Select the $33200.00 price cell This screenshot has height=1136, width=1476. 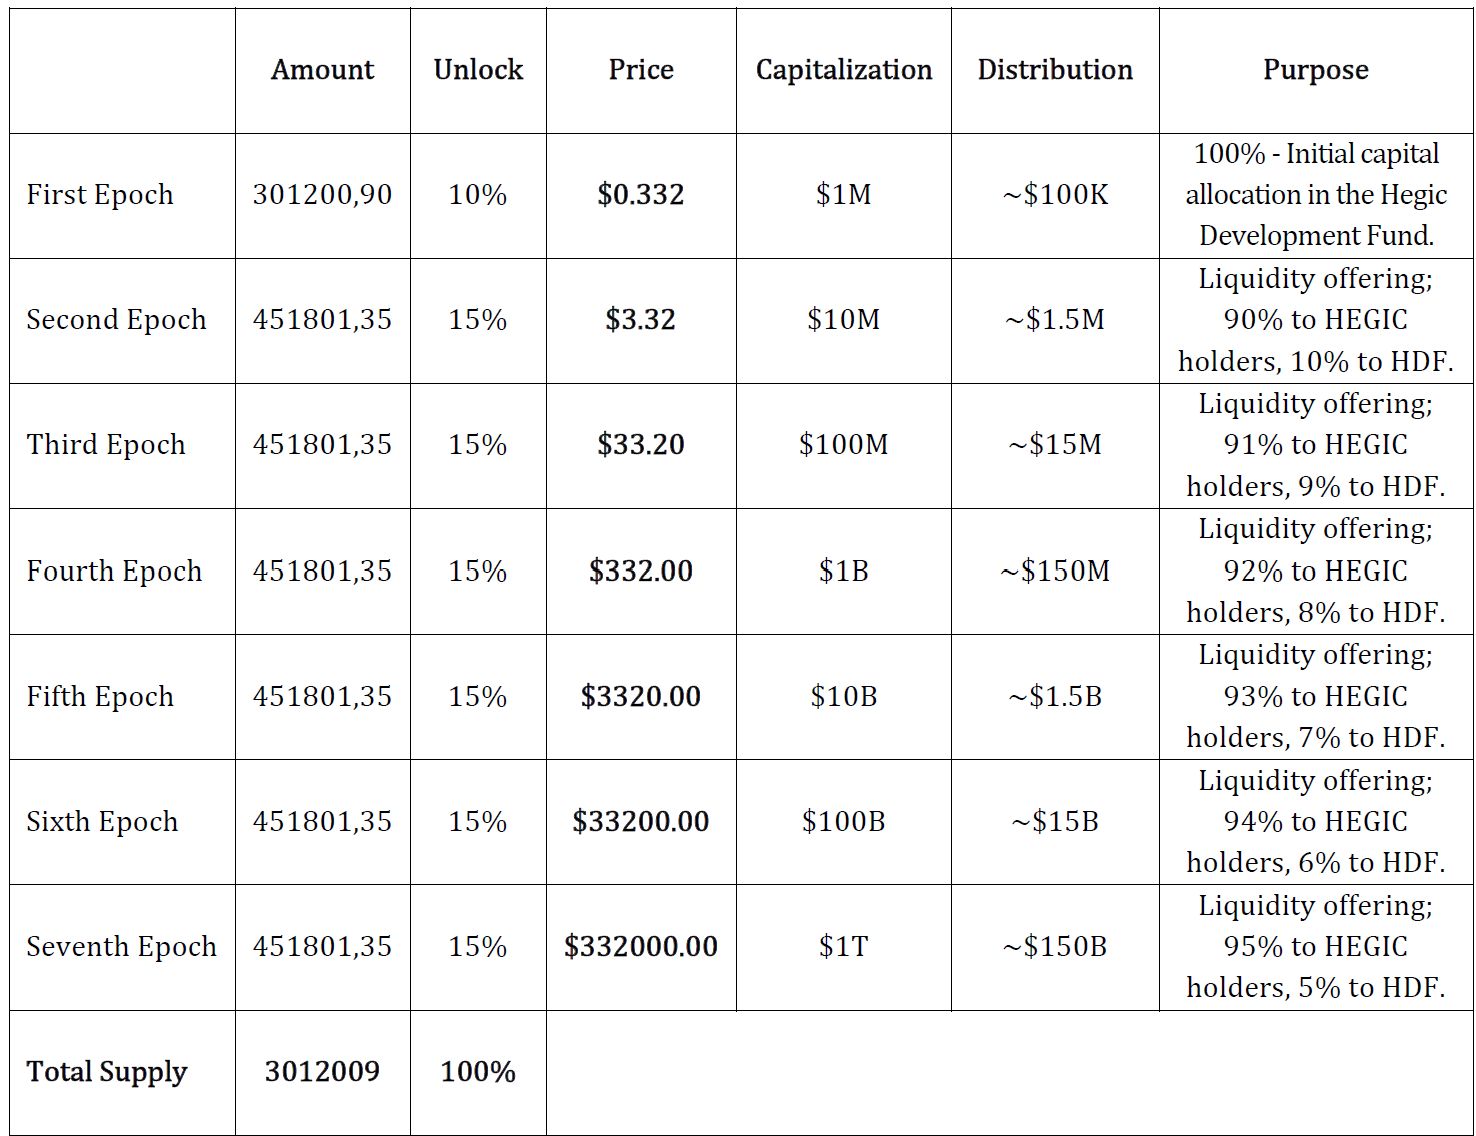[x=641, y=822]
